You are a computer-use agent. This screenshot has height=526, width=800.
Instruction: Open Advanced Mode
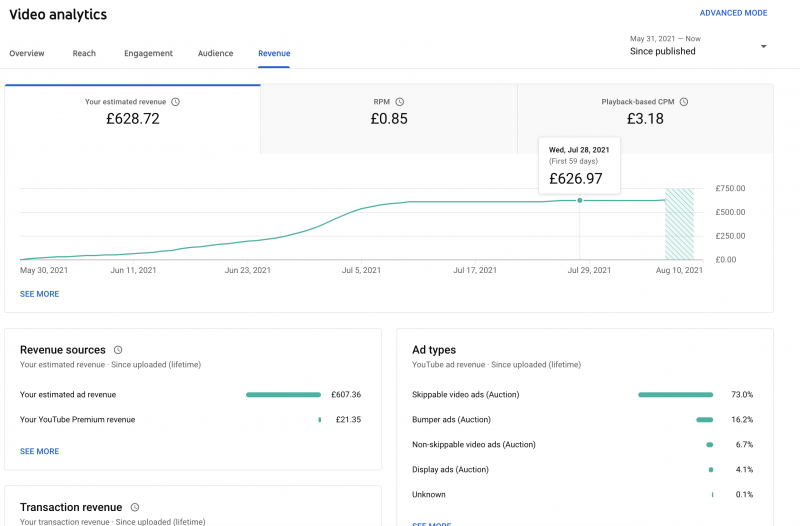coord(733,13)
